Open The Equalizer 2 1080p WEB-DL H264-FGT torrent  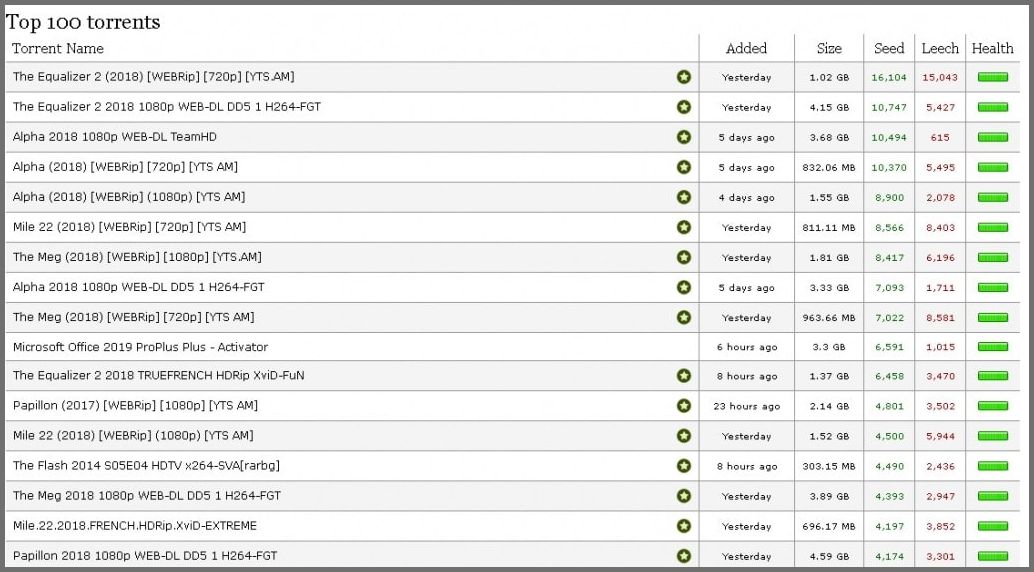pyautogui.click(x=167, y=107)
